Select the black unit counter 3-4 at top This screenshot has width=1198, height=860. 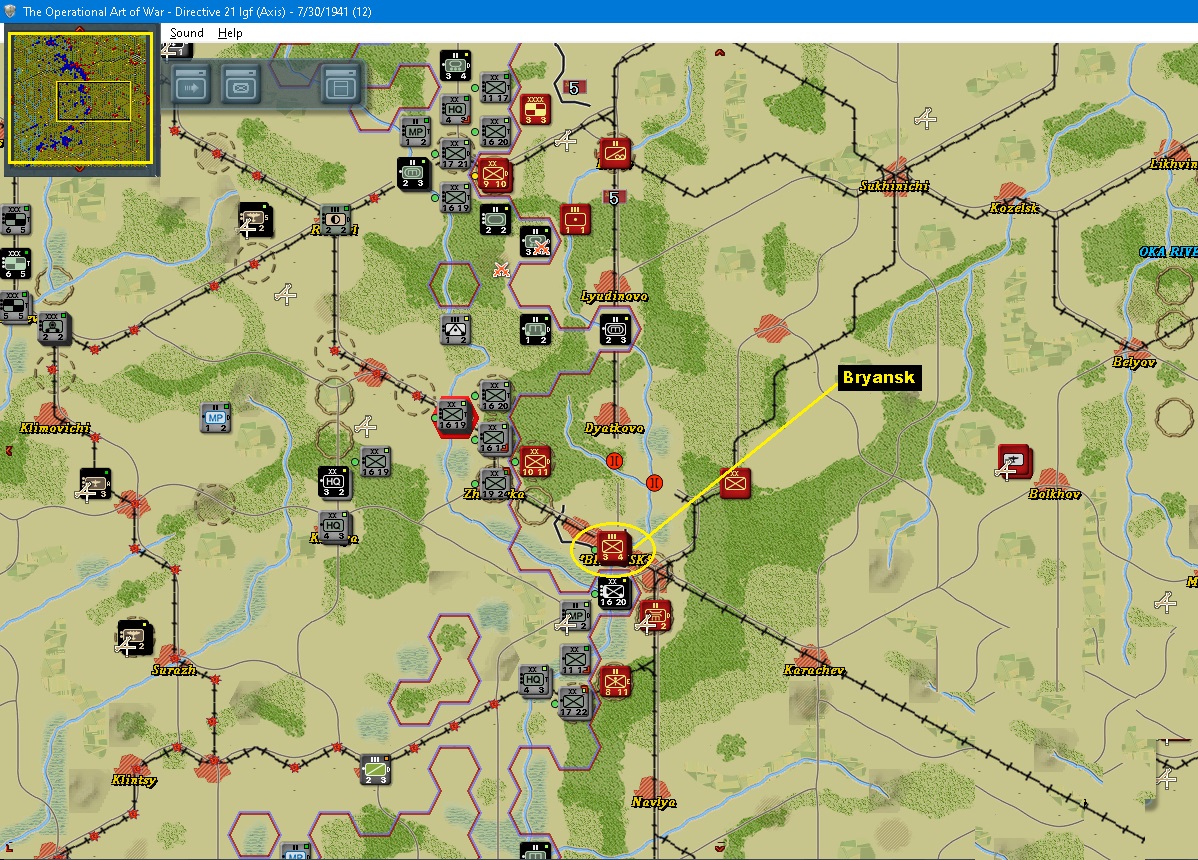coord(455,66)
